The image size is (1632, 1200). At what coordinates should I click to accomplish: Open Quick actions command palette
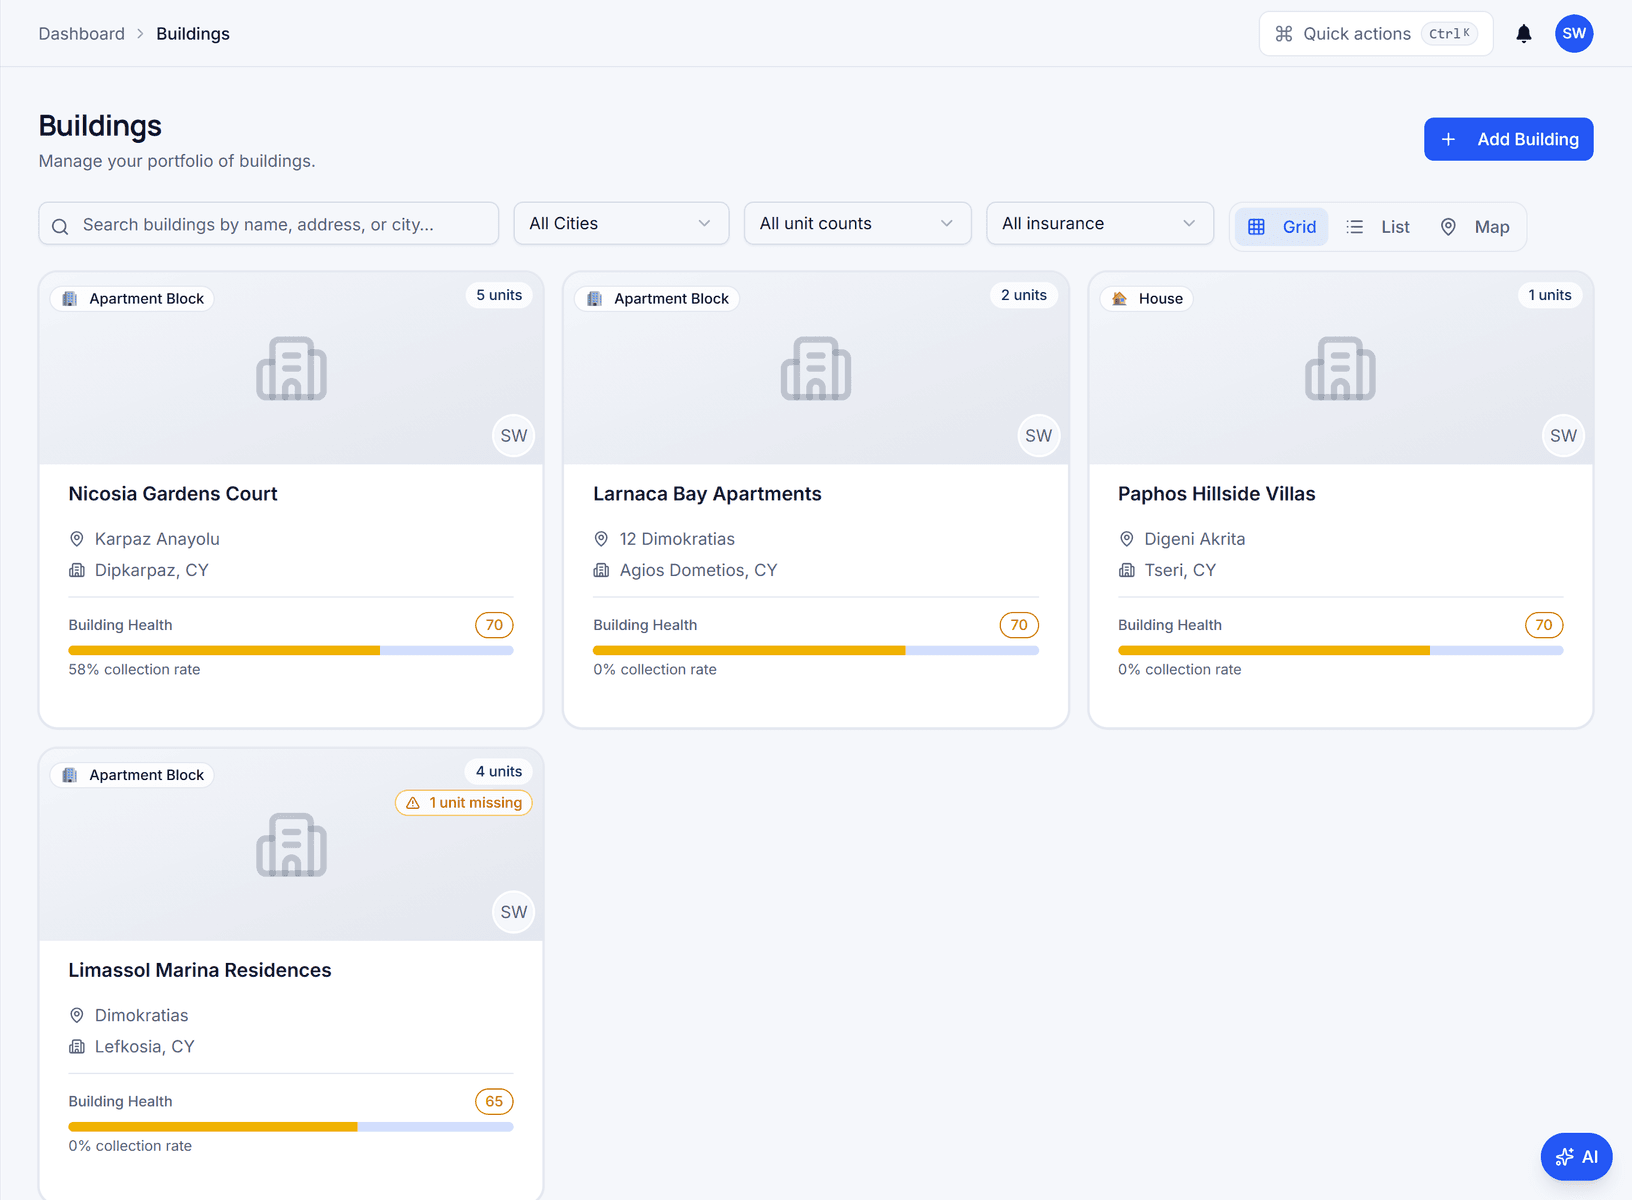1376,34
